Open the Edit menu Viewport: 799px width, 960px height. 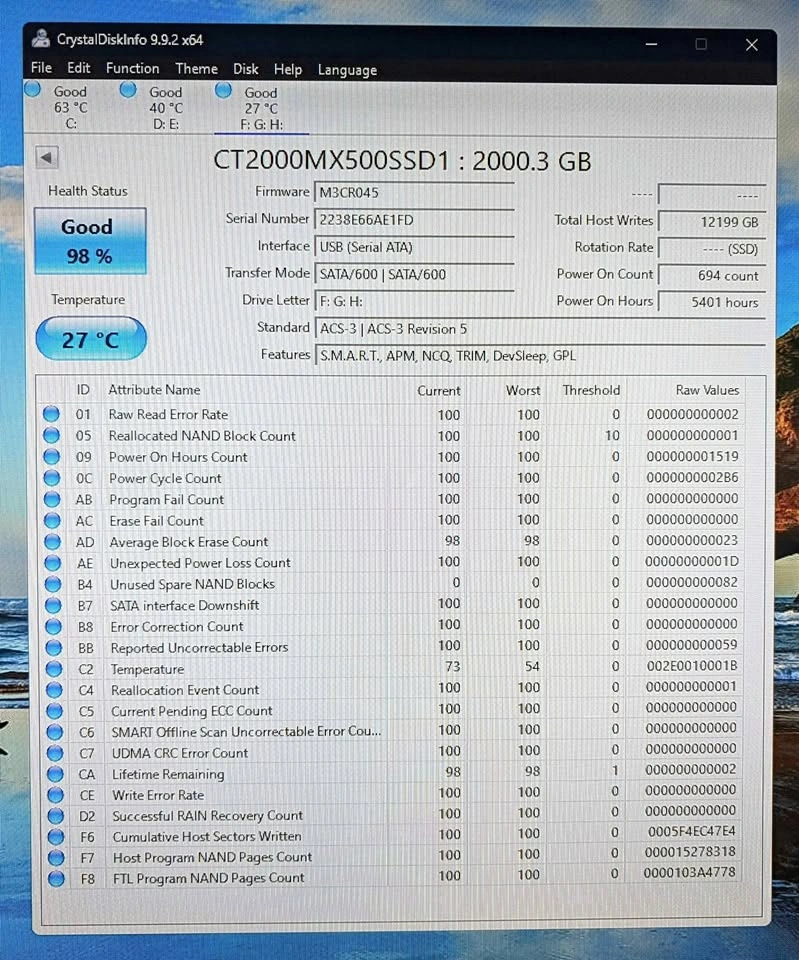click(78, 68)
